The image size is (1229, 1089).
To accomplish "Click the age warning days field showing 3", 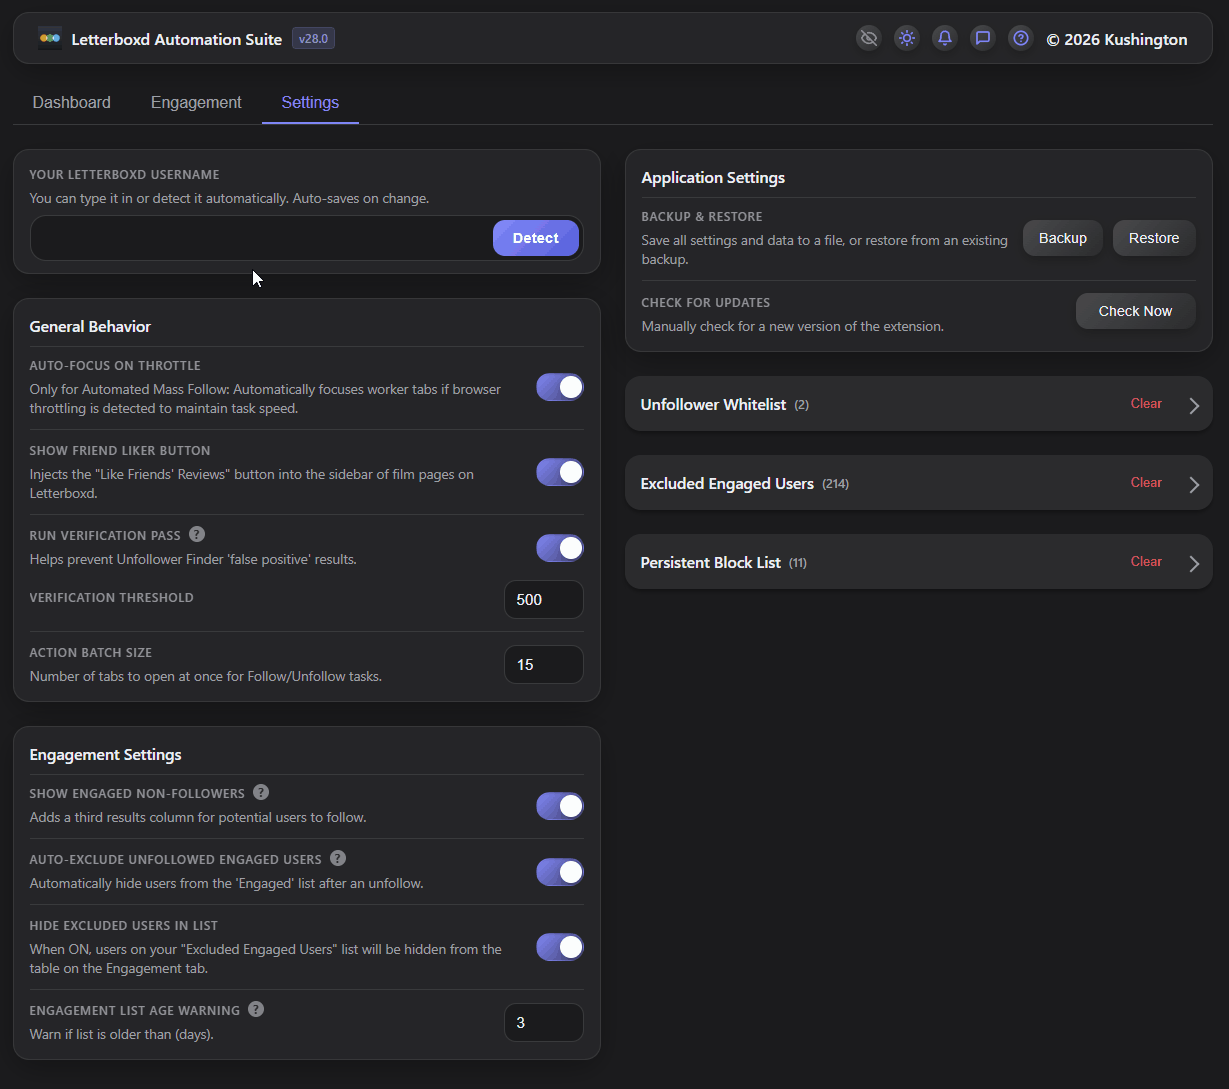I will click(x=544, y=1022).
